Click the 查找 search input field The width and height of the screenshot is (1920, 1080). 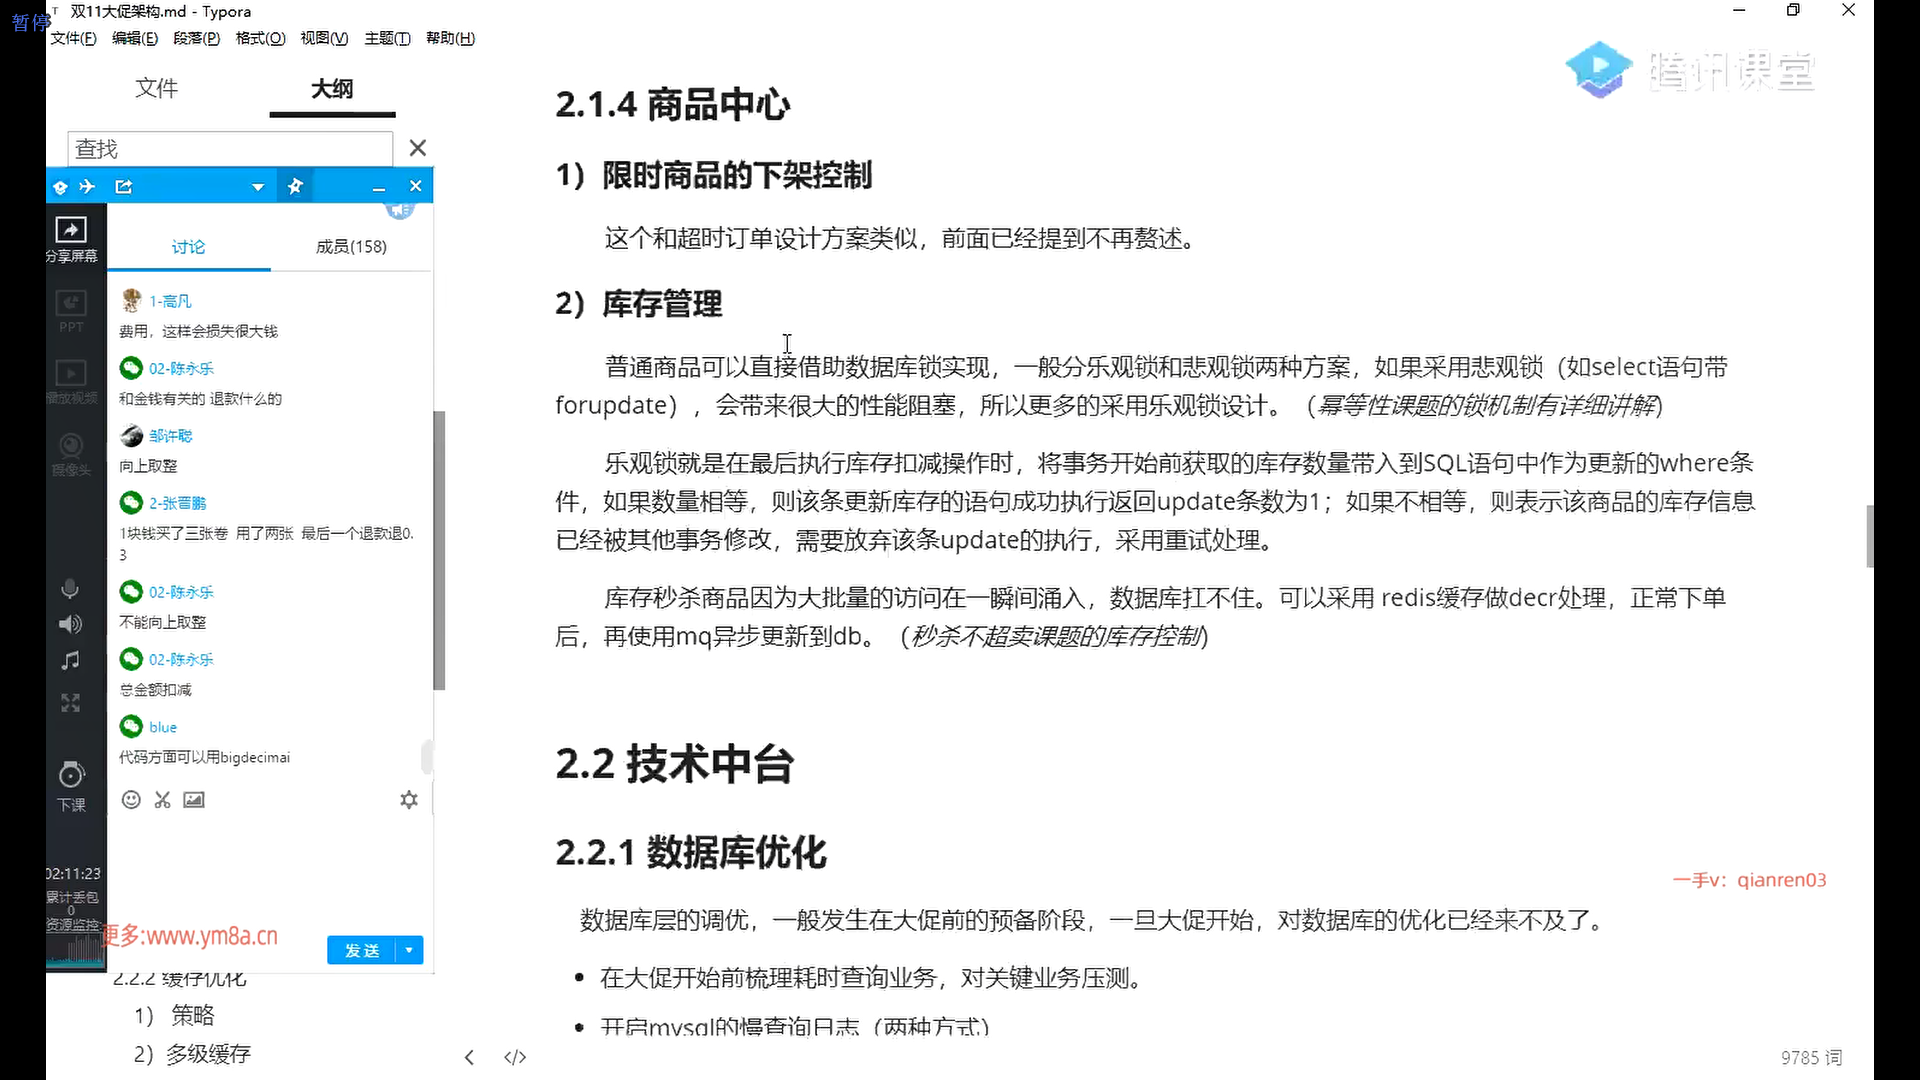(230, 149)
